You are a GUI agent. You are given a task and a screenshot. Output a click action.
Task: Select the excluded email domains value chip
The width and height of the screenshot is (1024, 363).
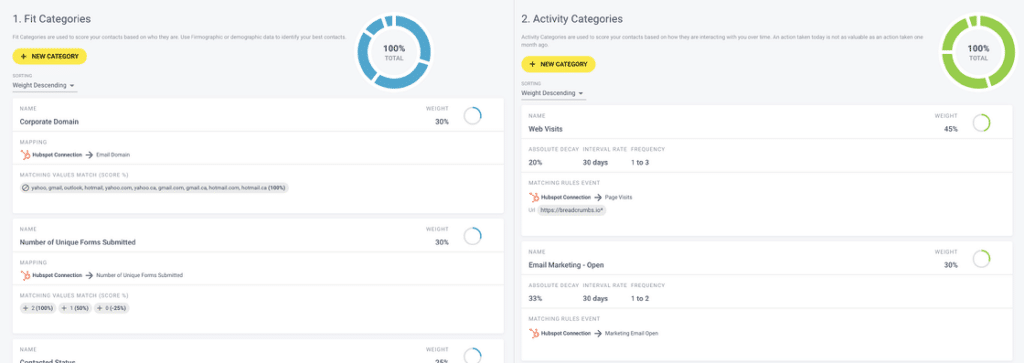point(154,187)
